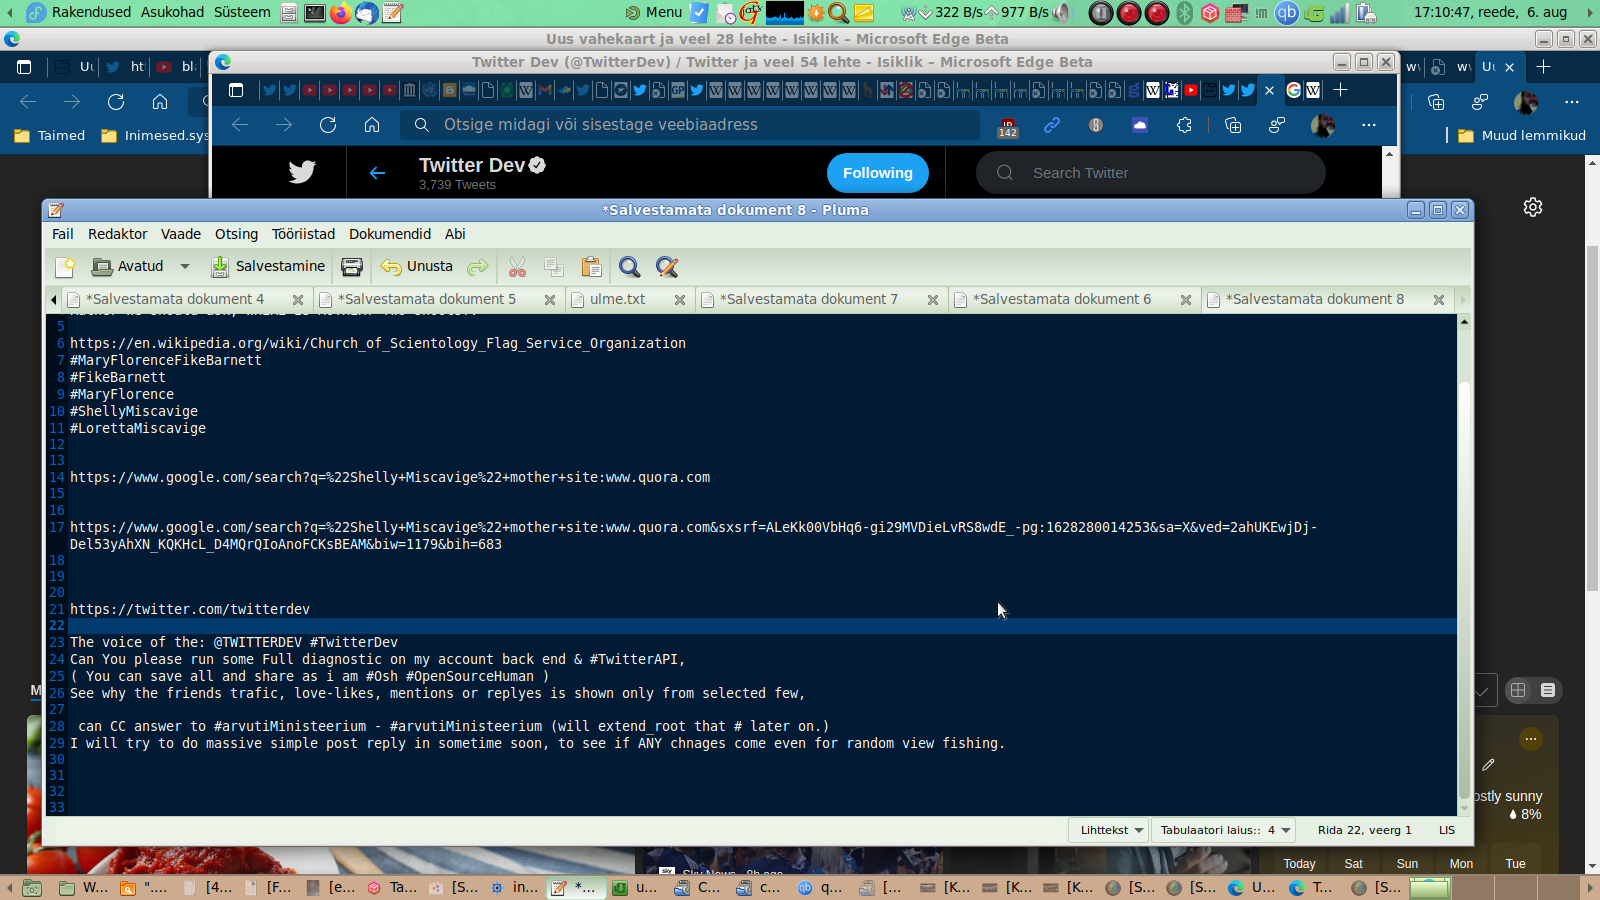Click the front Edge address bar

click(x=690, y=125)
